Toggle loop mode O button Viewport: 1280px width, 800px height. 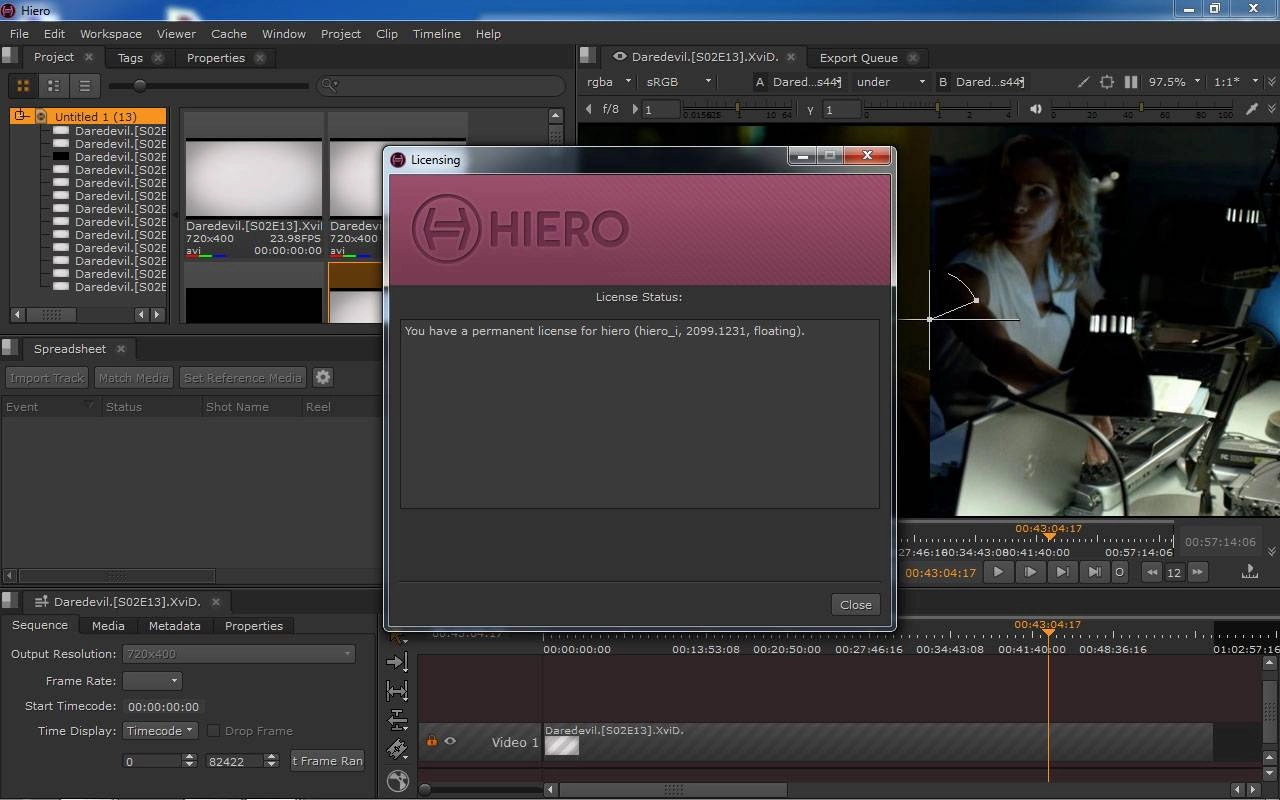(x=1119, y=572)
